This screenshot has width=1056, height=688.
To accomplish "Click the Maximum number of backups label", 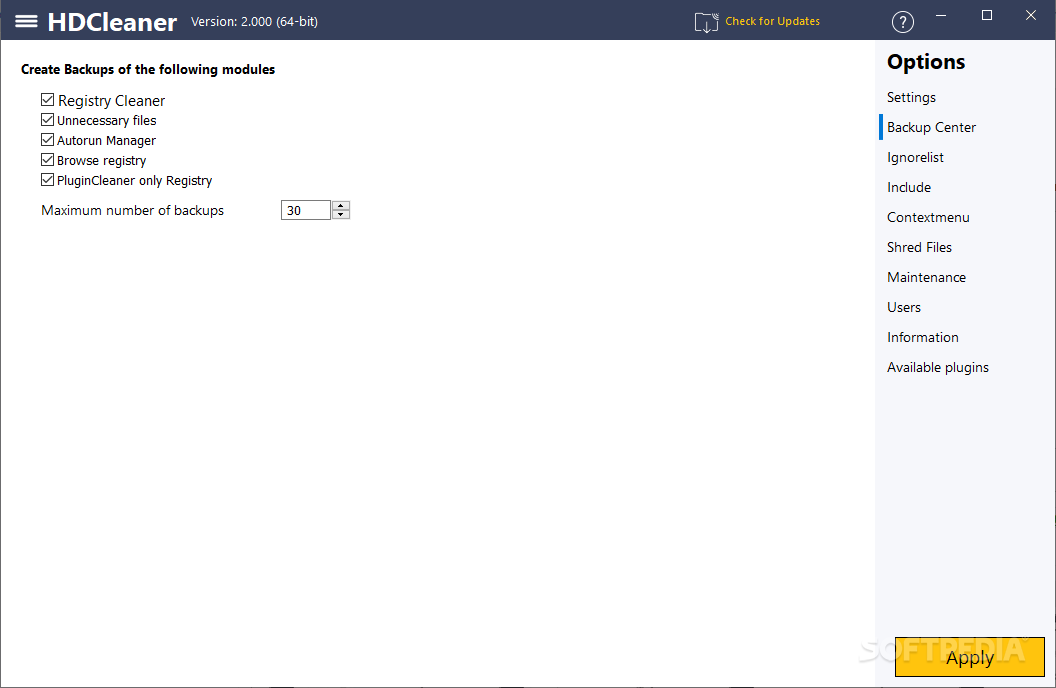I will click(133, 211).
